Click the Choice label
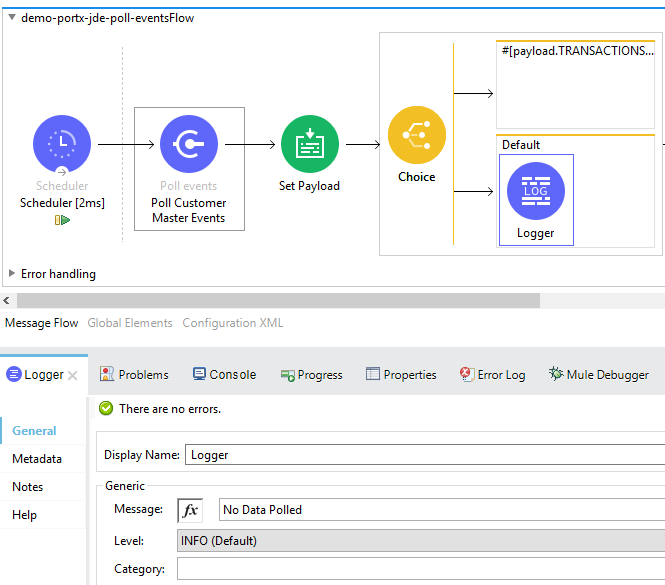Viewport: 665px width, 585px height. click(x=416, y=176)
